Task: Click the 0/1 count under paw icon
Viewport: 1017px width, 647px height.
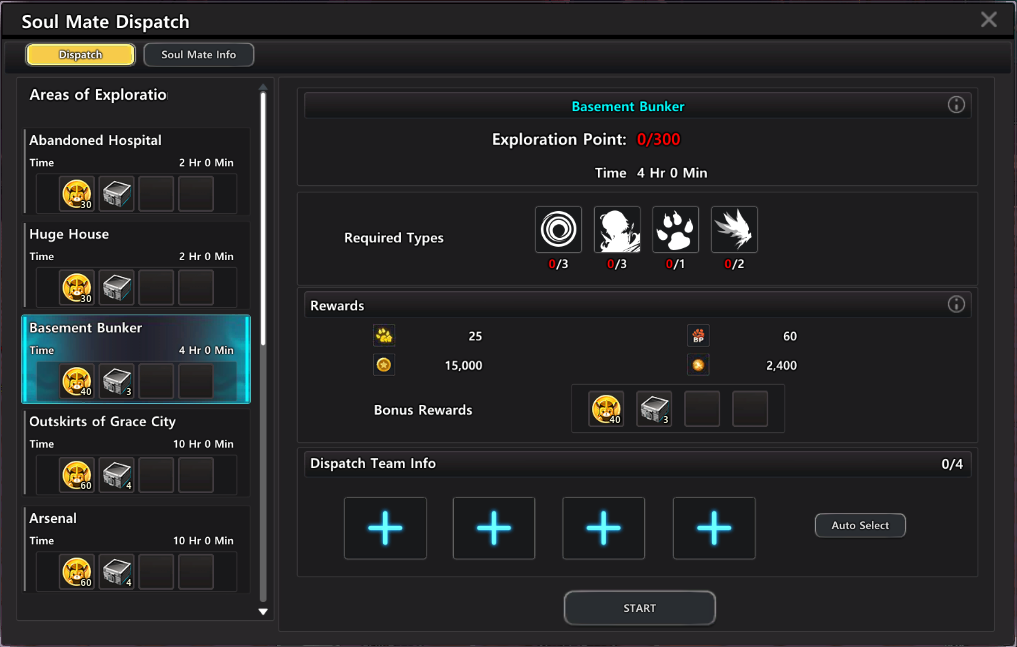Action: click(x=675, y=264)
